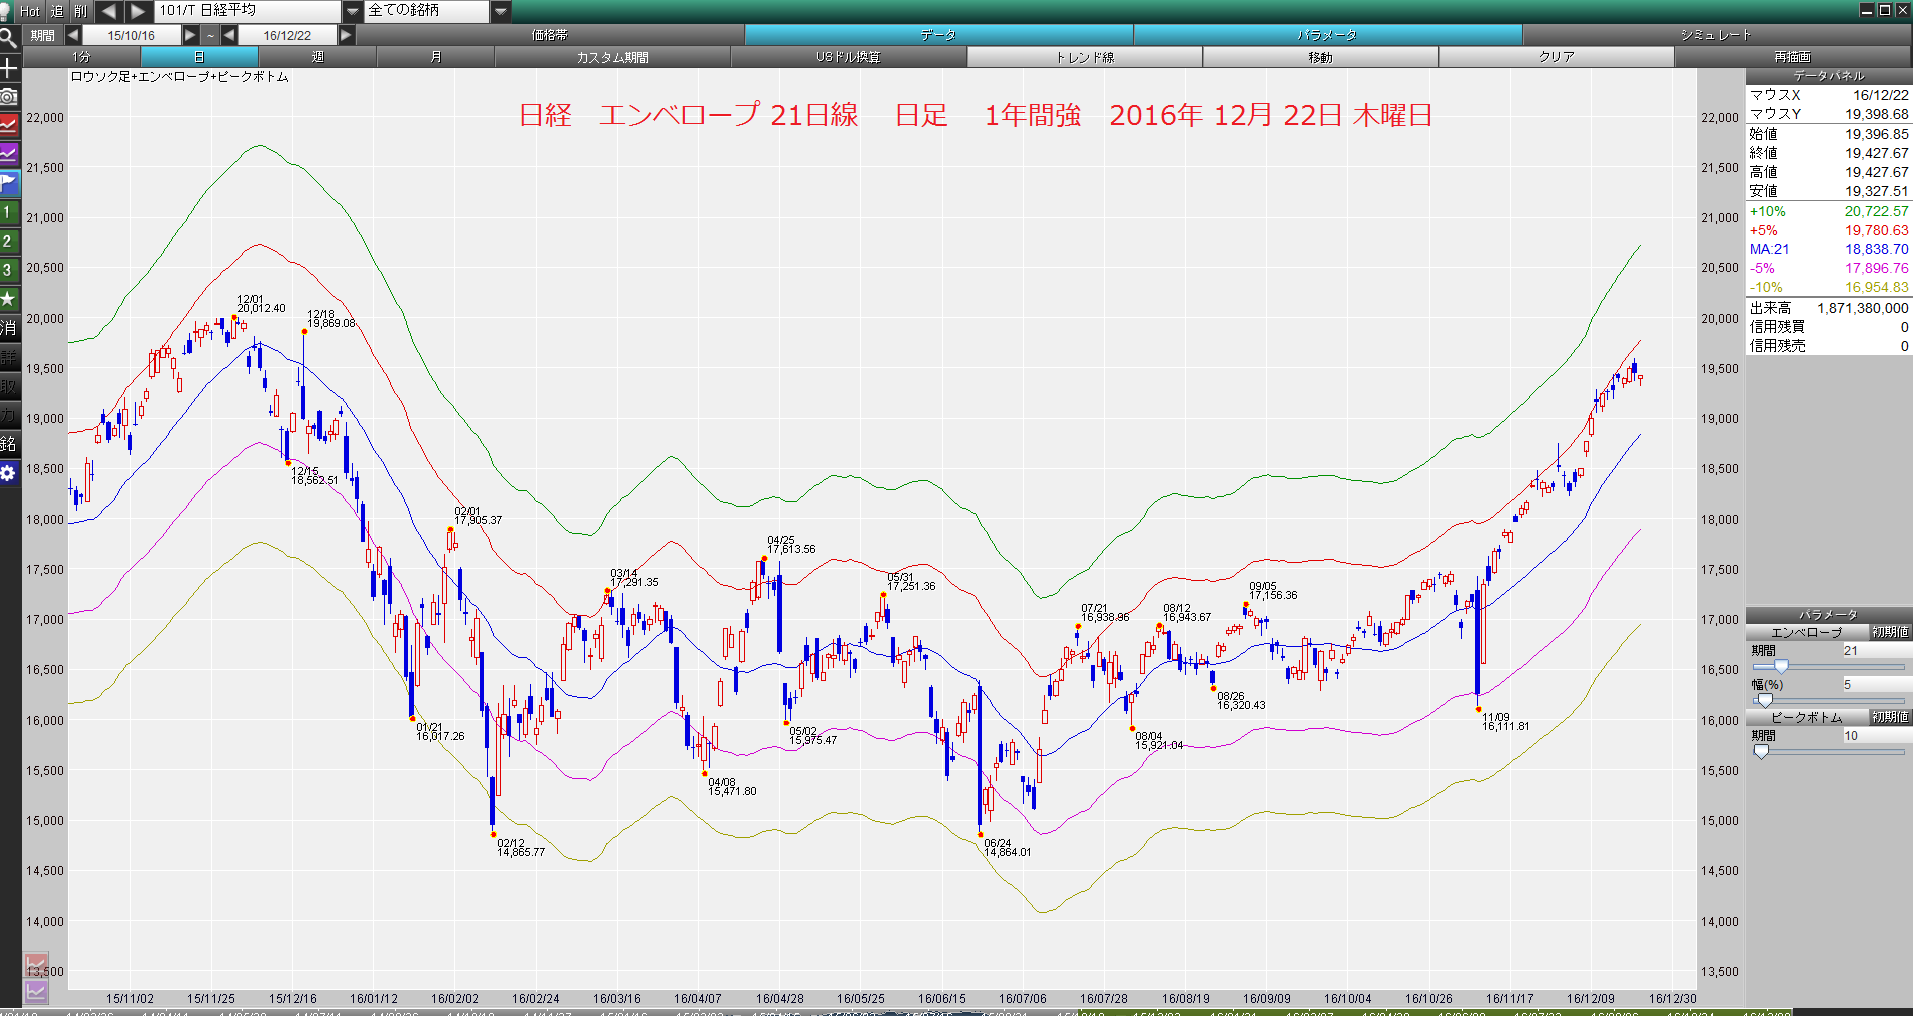The width and height of the screenshot is (1913, 1016).
Task: Select the シミュレート tab
Action: click(1716, 35)
